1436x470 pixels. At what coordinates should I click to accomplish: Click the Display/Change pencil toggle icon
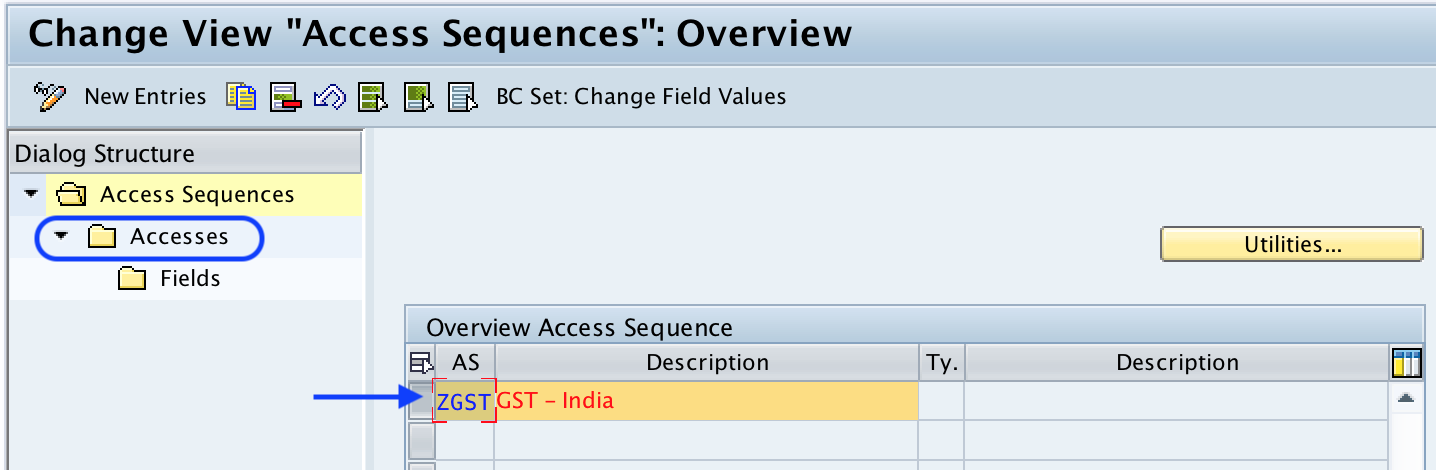(49, 97)
